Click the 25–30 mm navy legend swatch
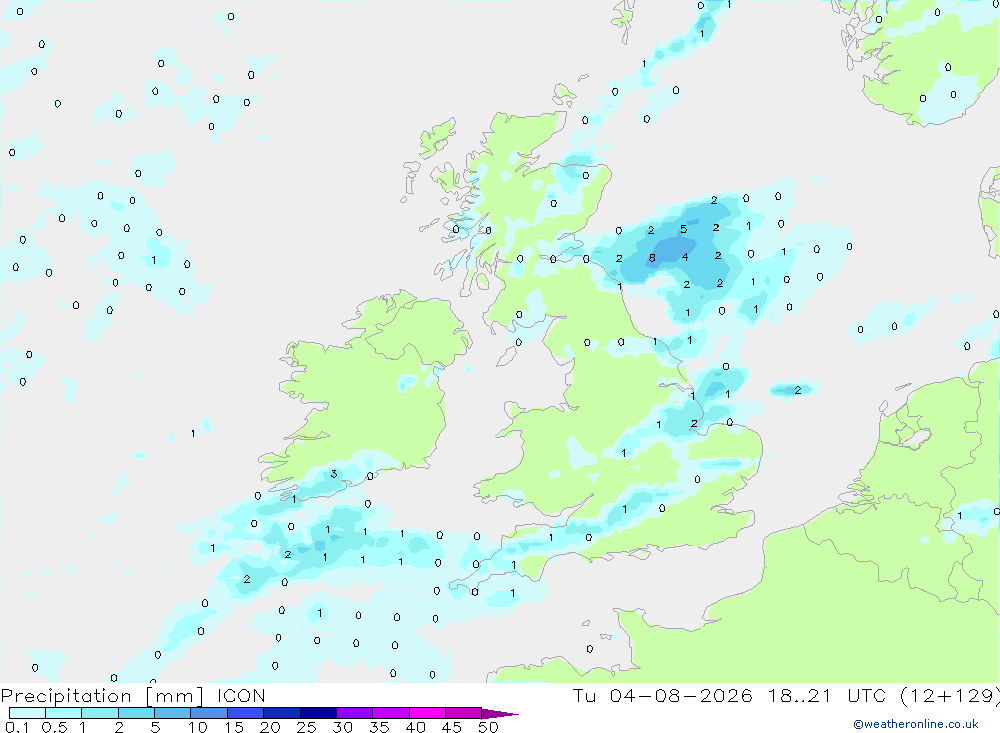1000x733 pixels. 318,713
